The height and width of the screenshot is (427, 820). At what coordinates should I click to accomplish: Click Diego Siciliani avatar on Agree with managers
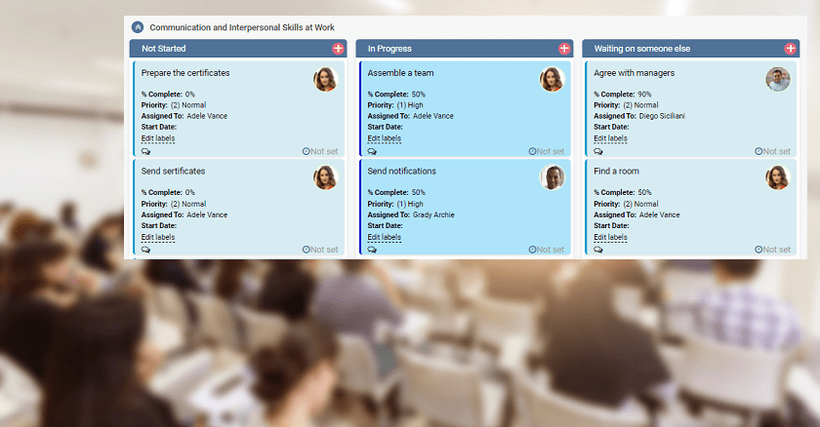777,79
